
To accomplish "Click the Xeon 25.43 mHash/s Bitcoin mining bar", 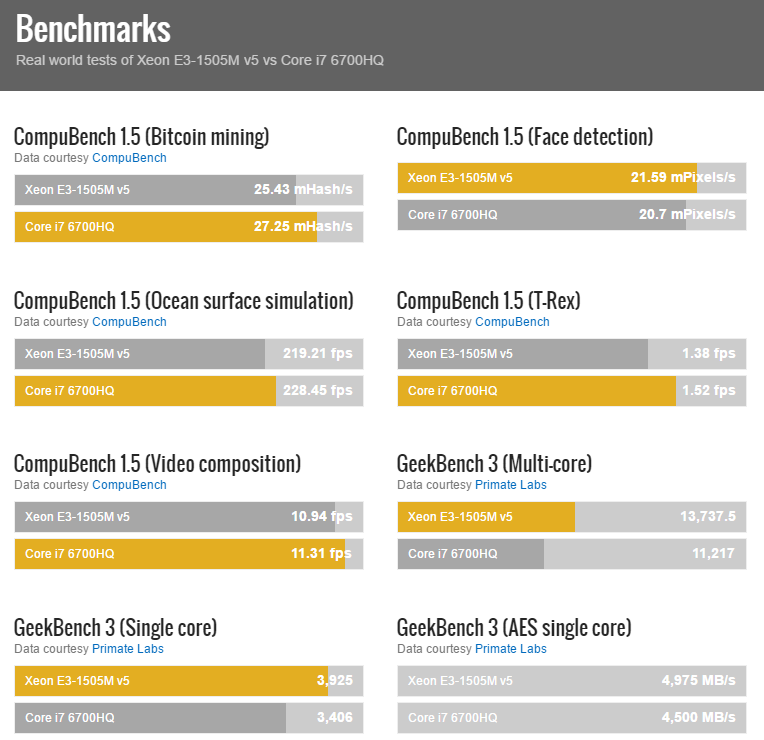I will (188, 190).
